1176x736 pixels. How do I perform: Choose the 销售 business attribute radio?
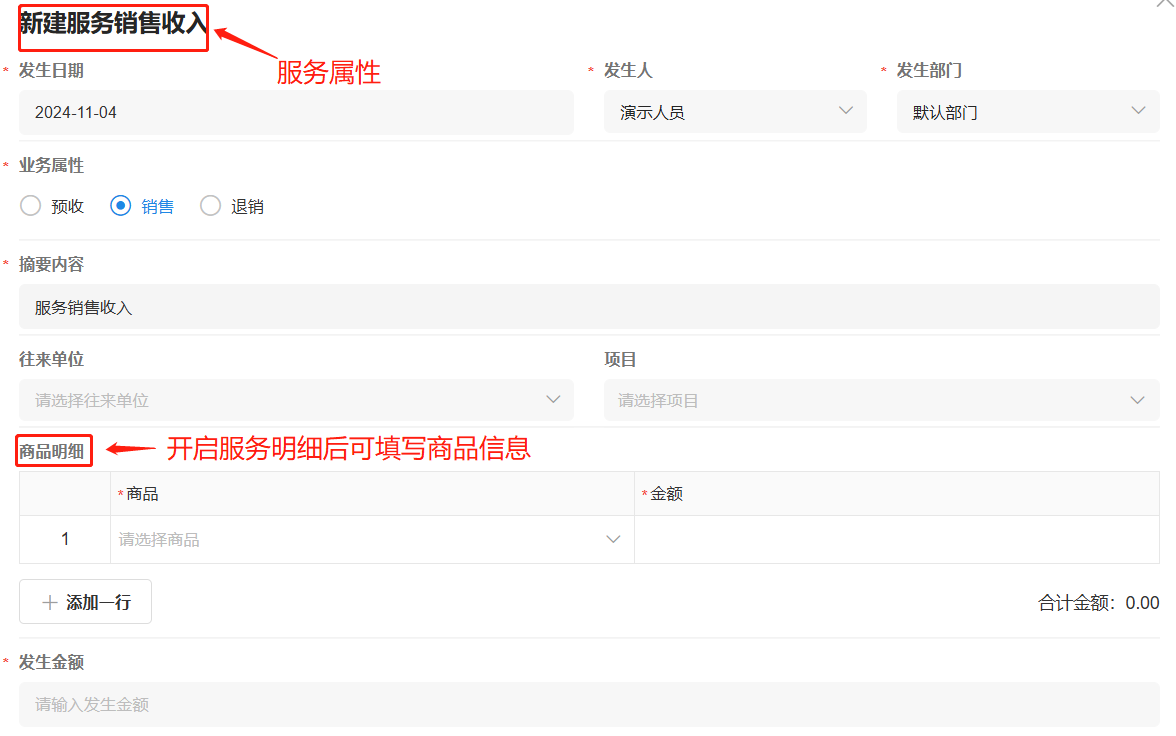click(121, 206)
